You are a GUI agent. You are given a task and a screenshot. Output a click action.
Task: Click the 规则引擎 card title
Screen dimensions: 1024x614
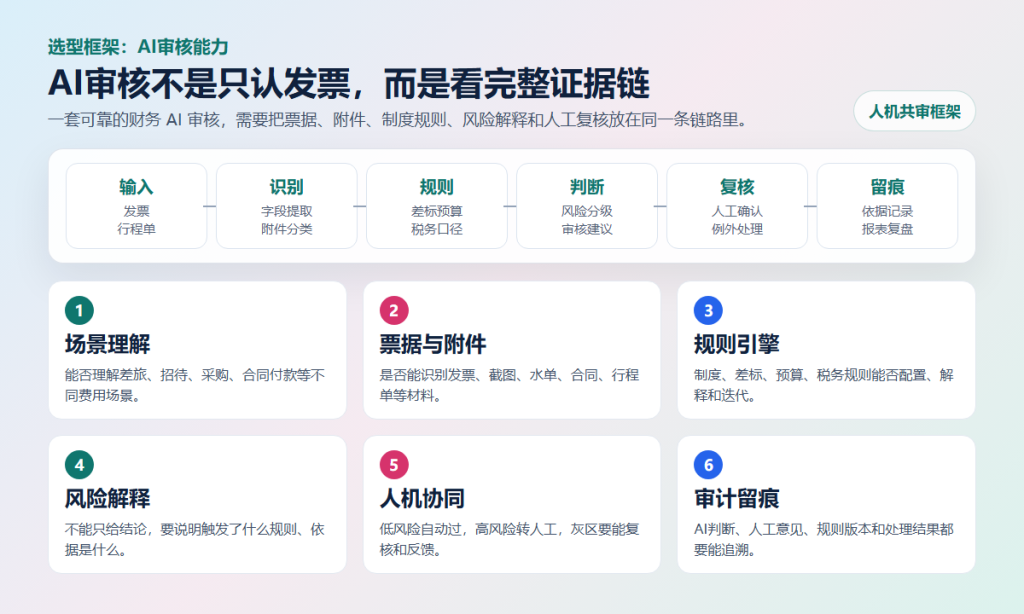[737, 344]
